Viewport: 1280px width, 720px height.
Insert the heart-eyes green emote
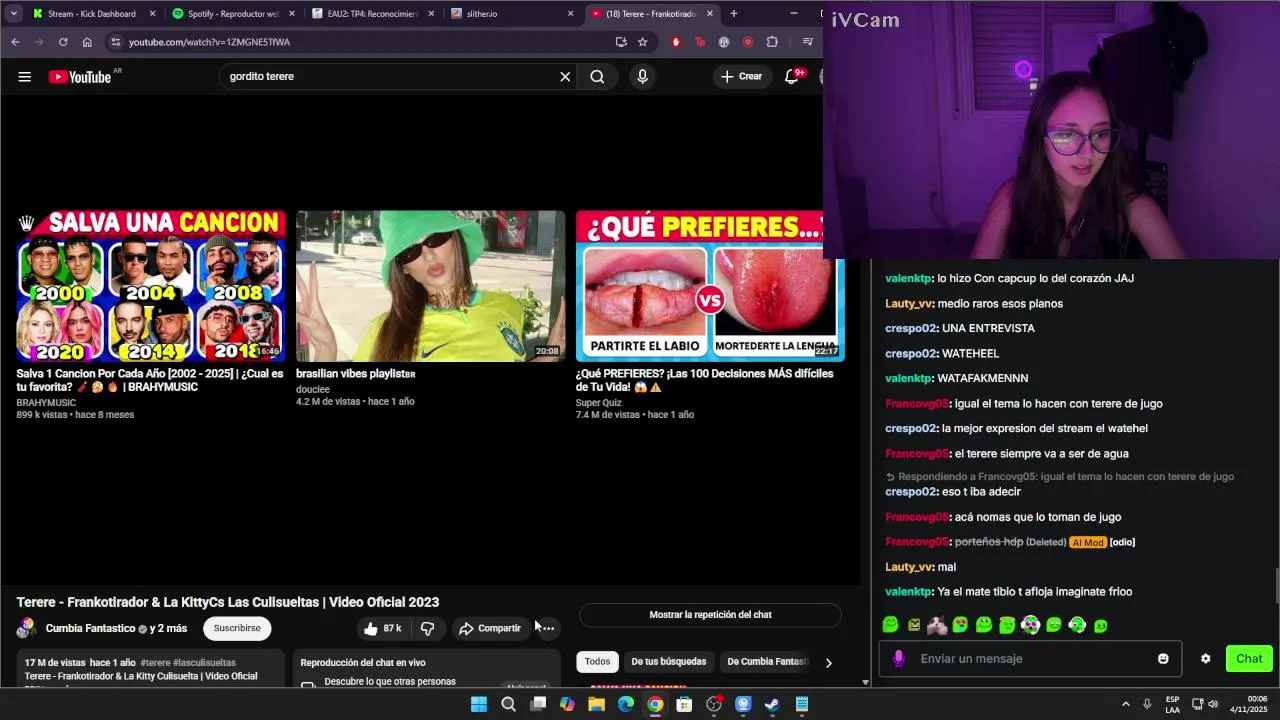coord(960,625)
